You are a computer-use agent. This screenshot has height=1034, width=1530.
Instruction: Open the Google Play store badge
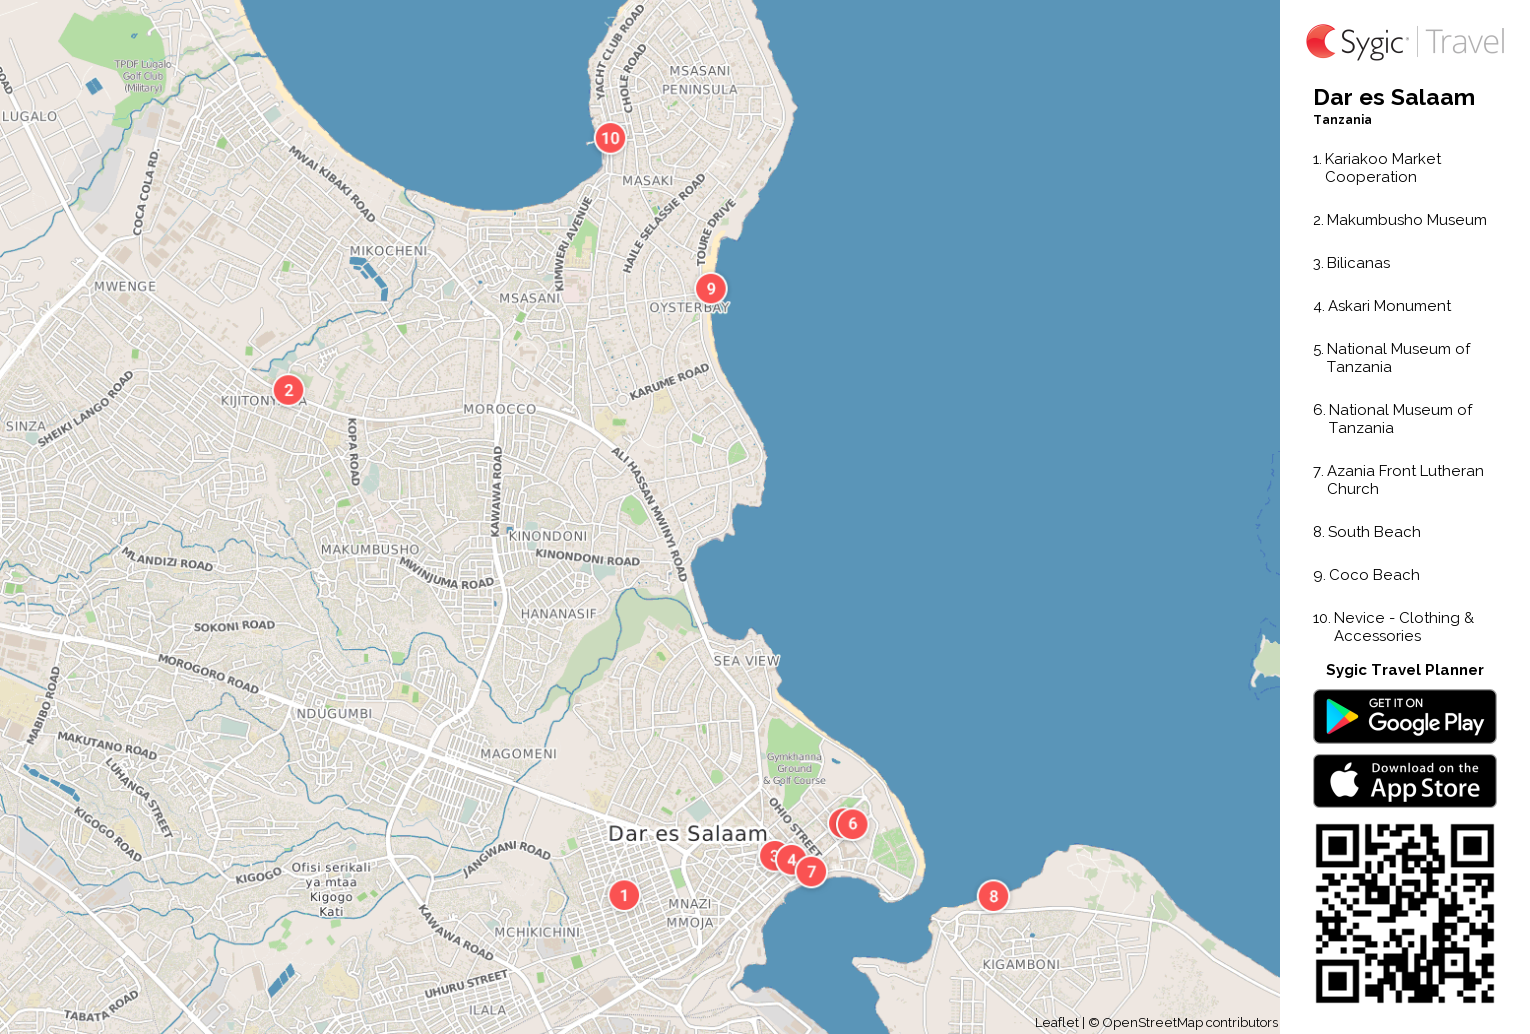[1405, 717]
